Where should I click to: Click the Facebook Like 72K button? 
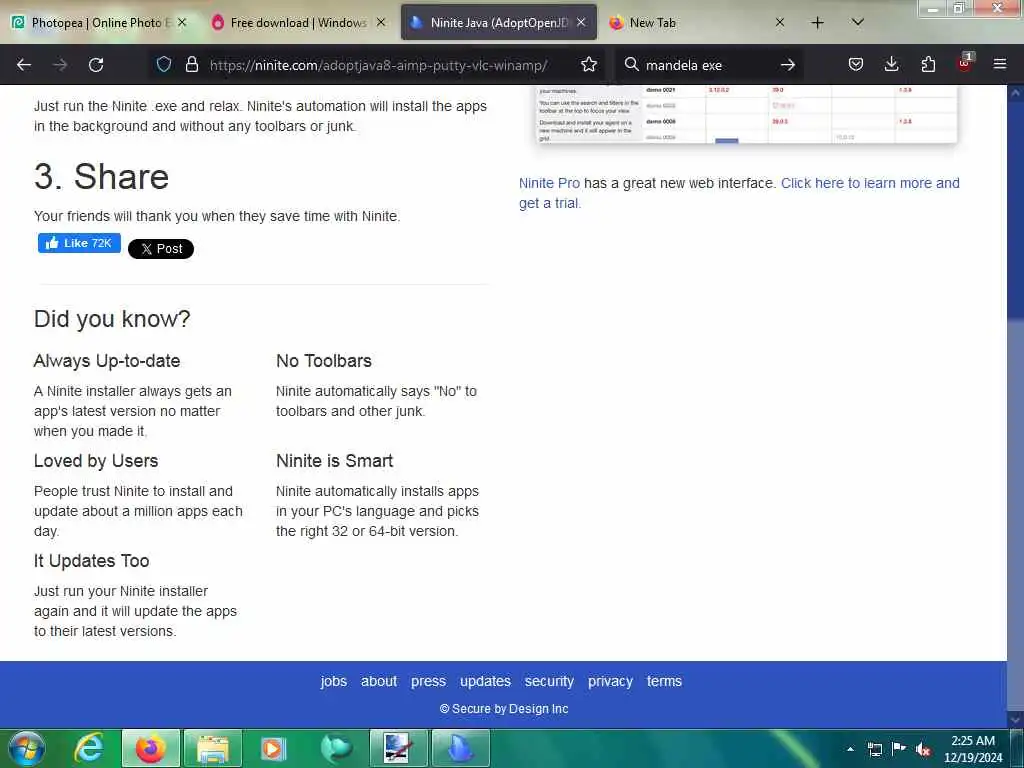click(79, 243)
